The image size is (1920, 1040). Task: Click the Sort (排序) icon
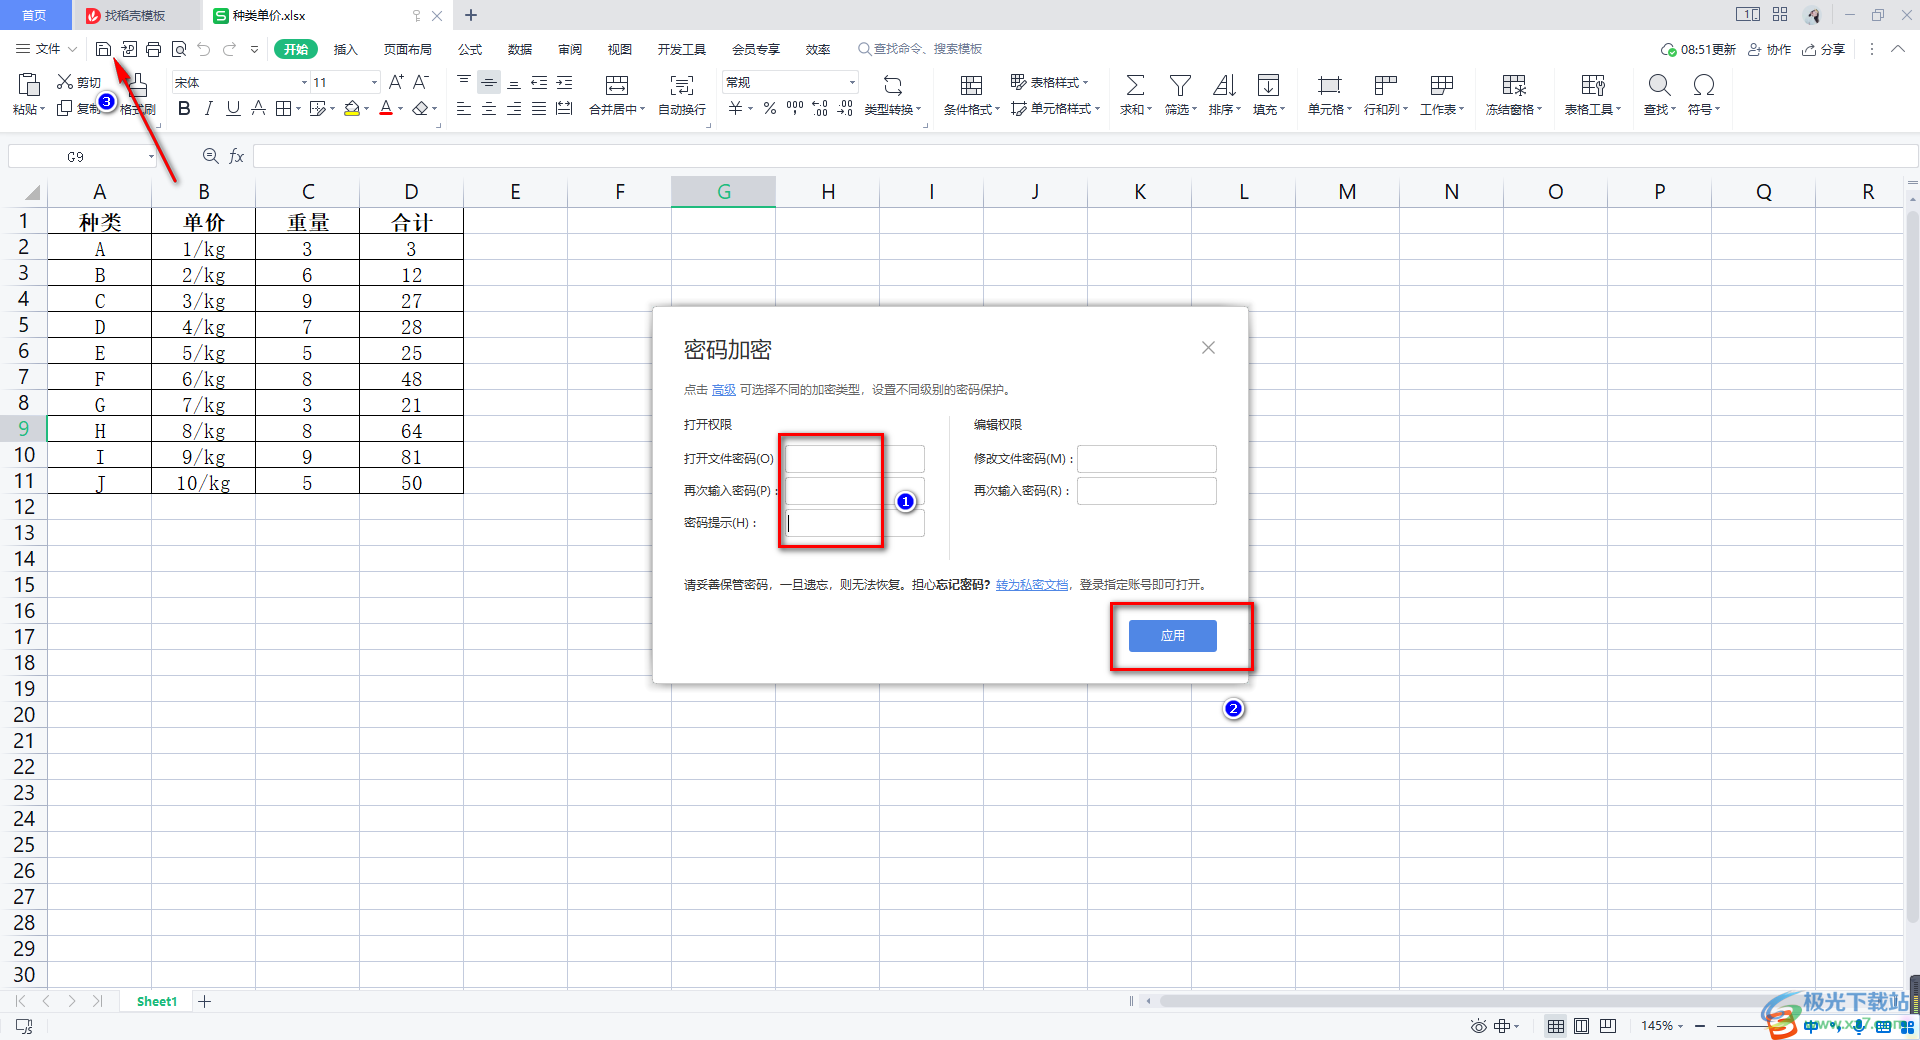1224,85
